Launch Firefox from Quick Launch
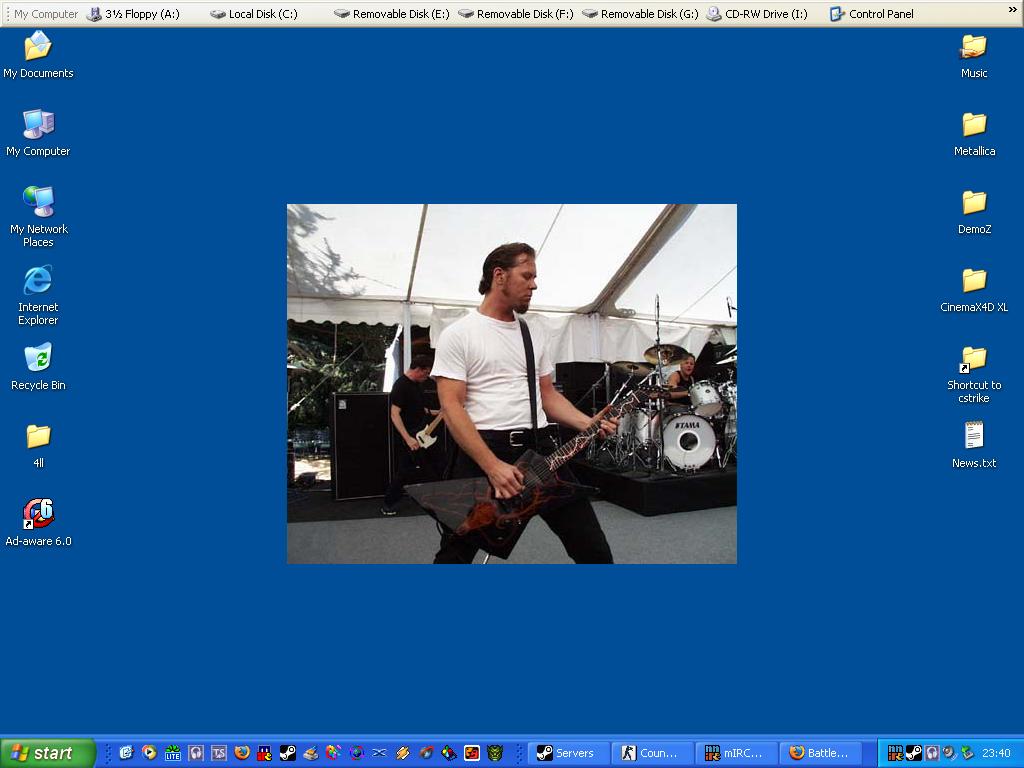1024x768 pixels. coord(242,753)
